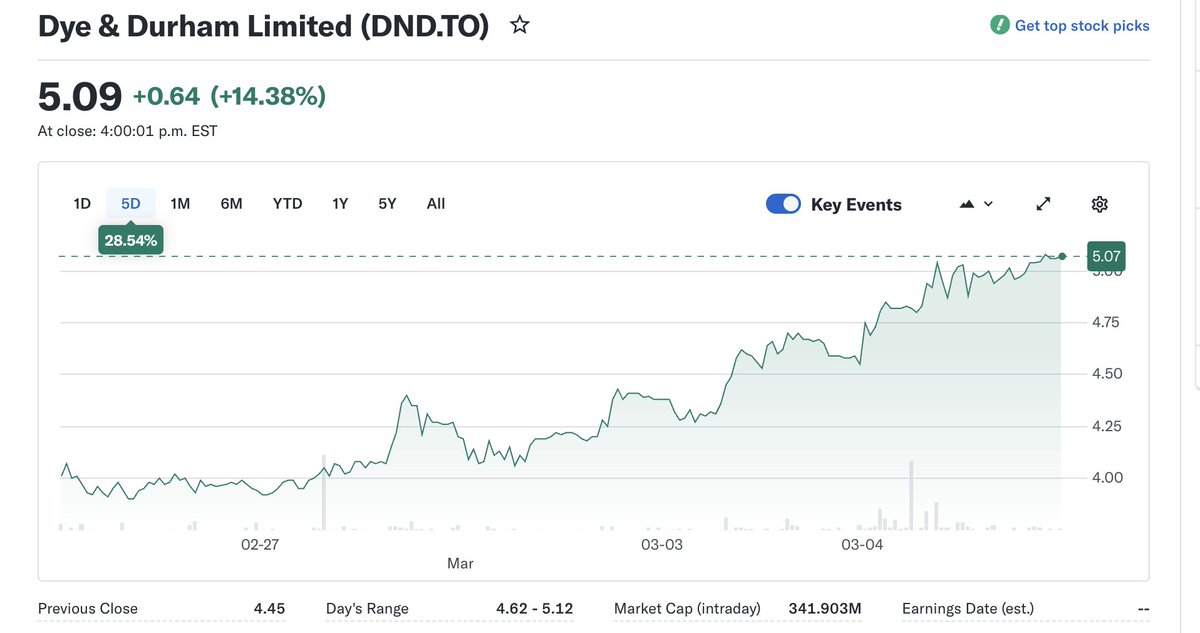The width and height of the screenshot is (1200, 633).
Task: Select the 5D time range
Action: 131,203
